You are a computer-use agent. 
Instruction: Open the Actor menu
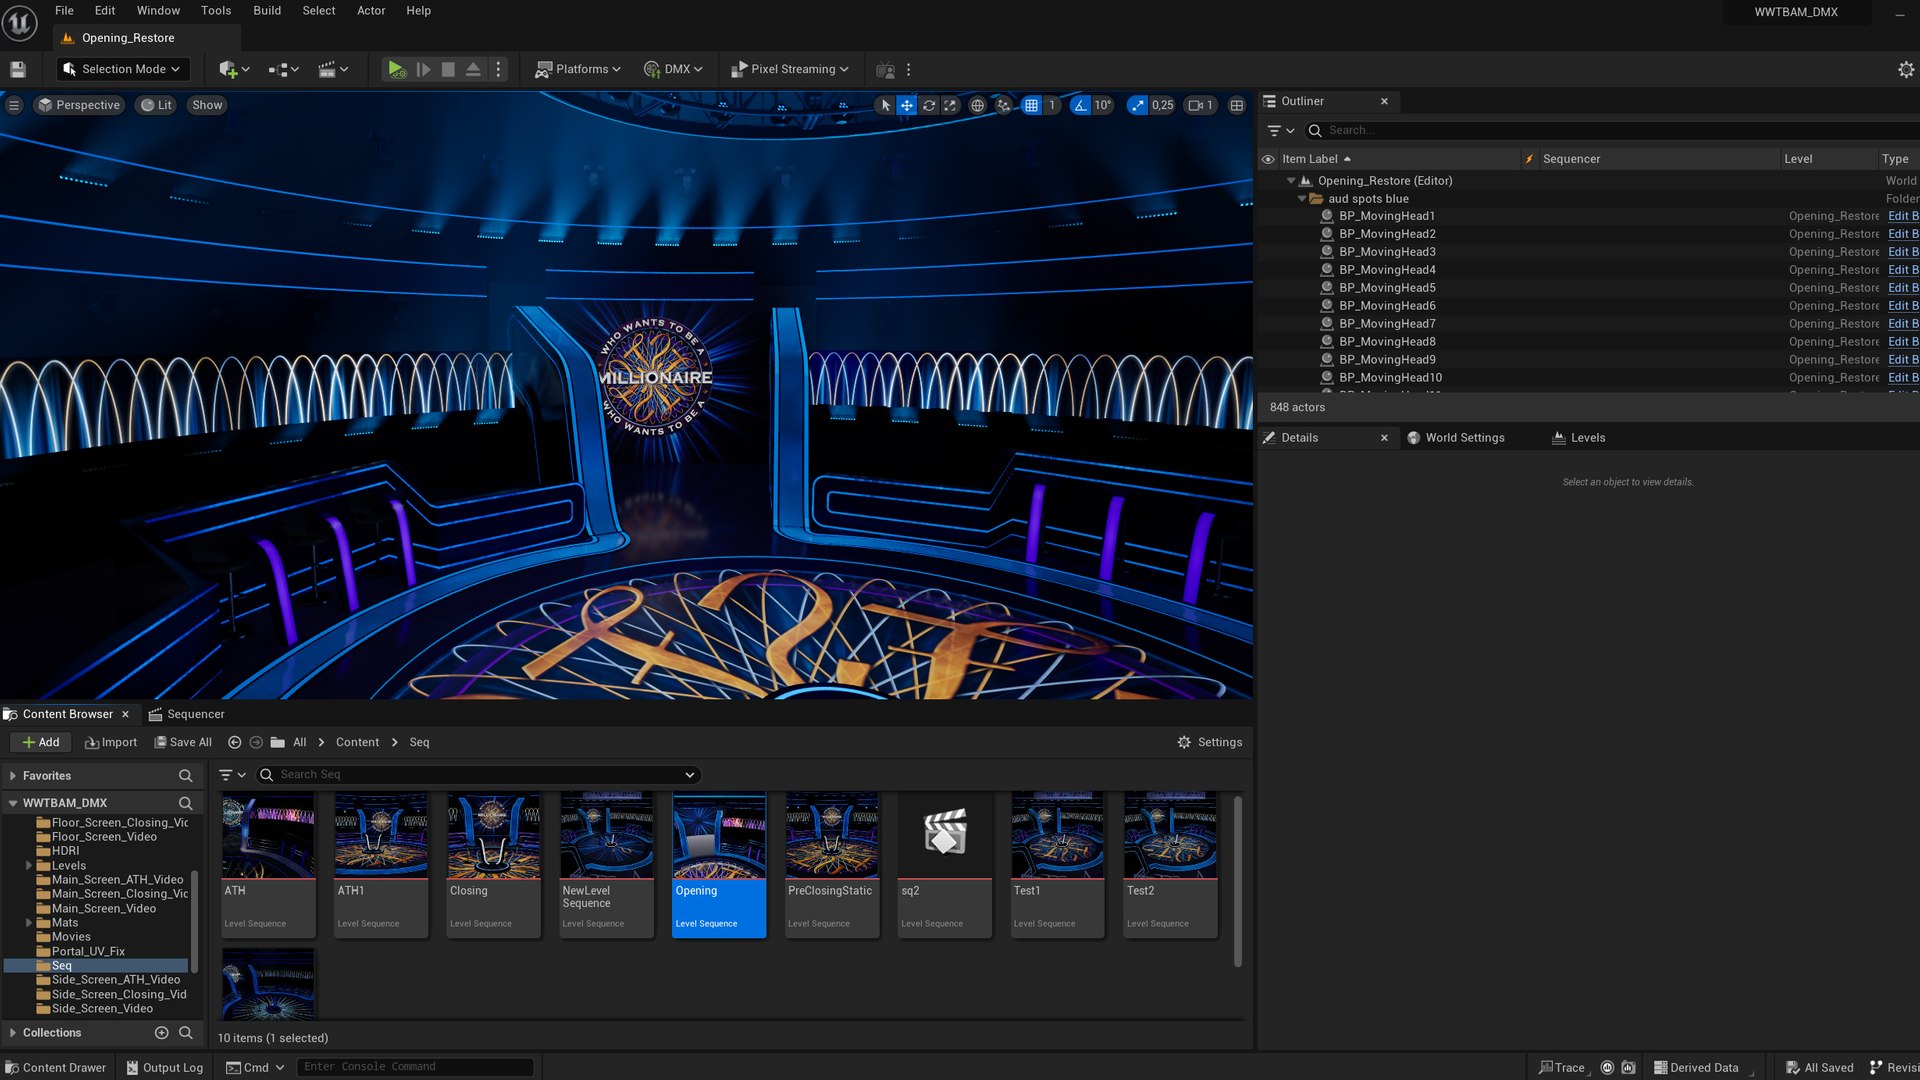coord(371,11)
